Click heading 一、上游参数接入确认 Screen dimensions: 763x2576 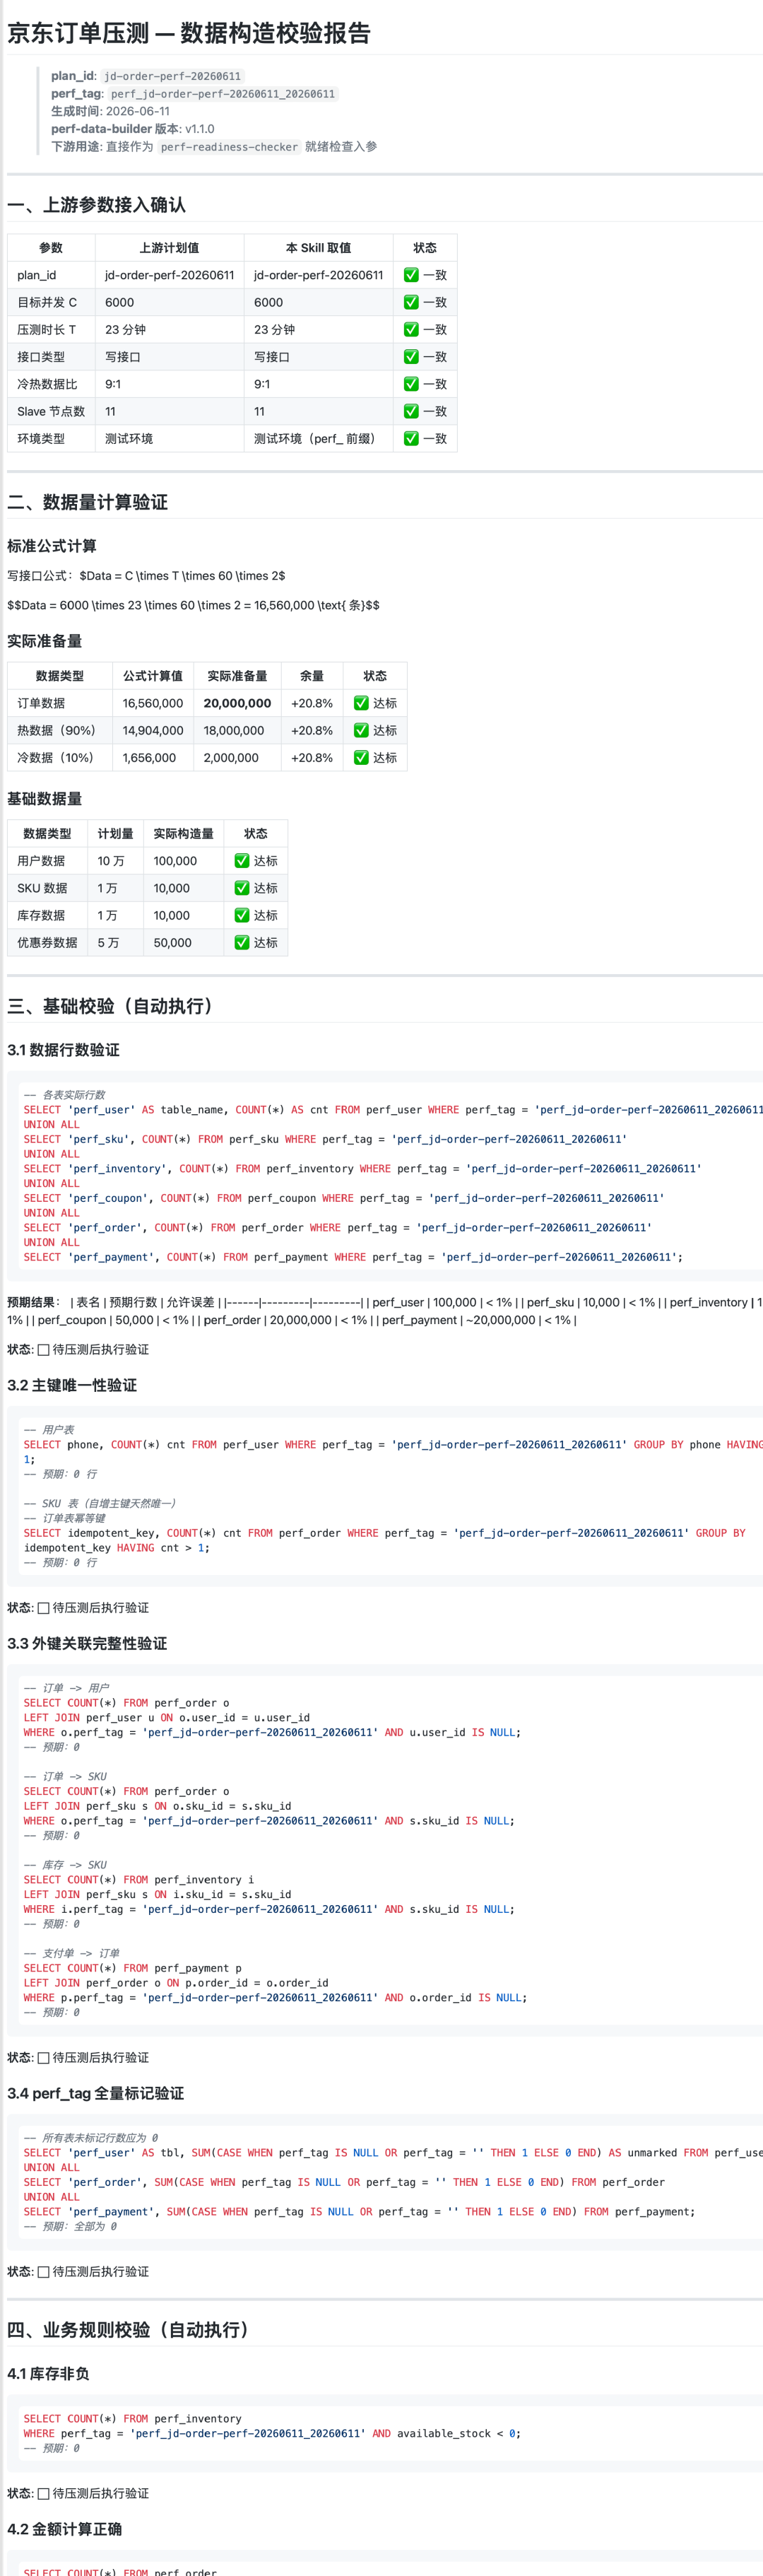coord(96,205)
